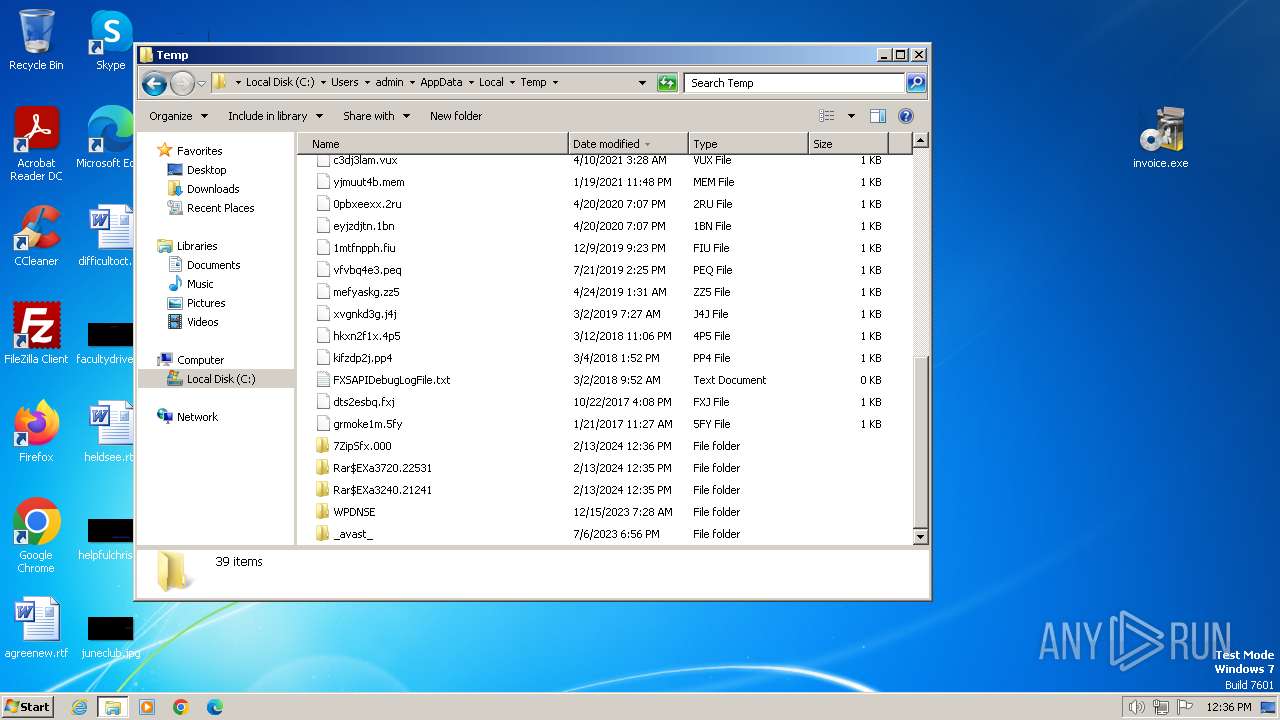Select Network in the navigation pane
1280x720 pixels.
pos(197,417)
